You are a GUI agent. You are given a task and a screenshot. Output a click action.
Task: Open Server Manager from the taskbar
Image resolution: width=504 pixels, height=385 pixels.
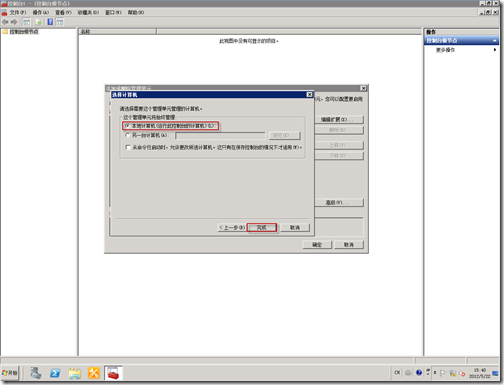(x=36, y=373)
